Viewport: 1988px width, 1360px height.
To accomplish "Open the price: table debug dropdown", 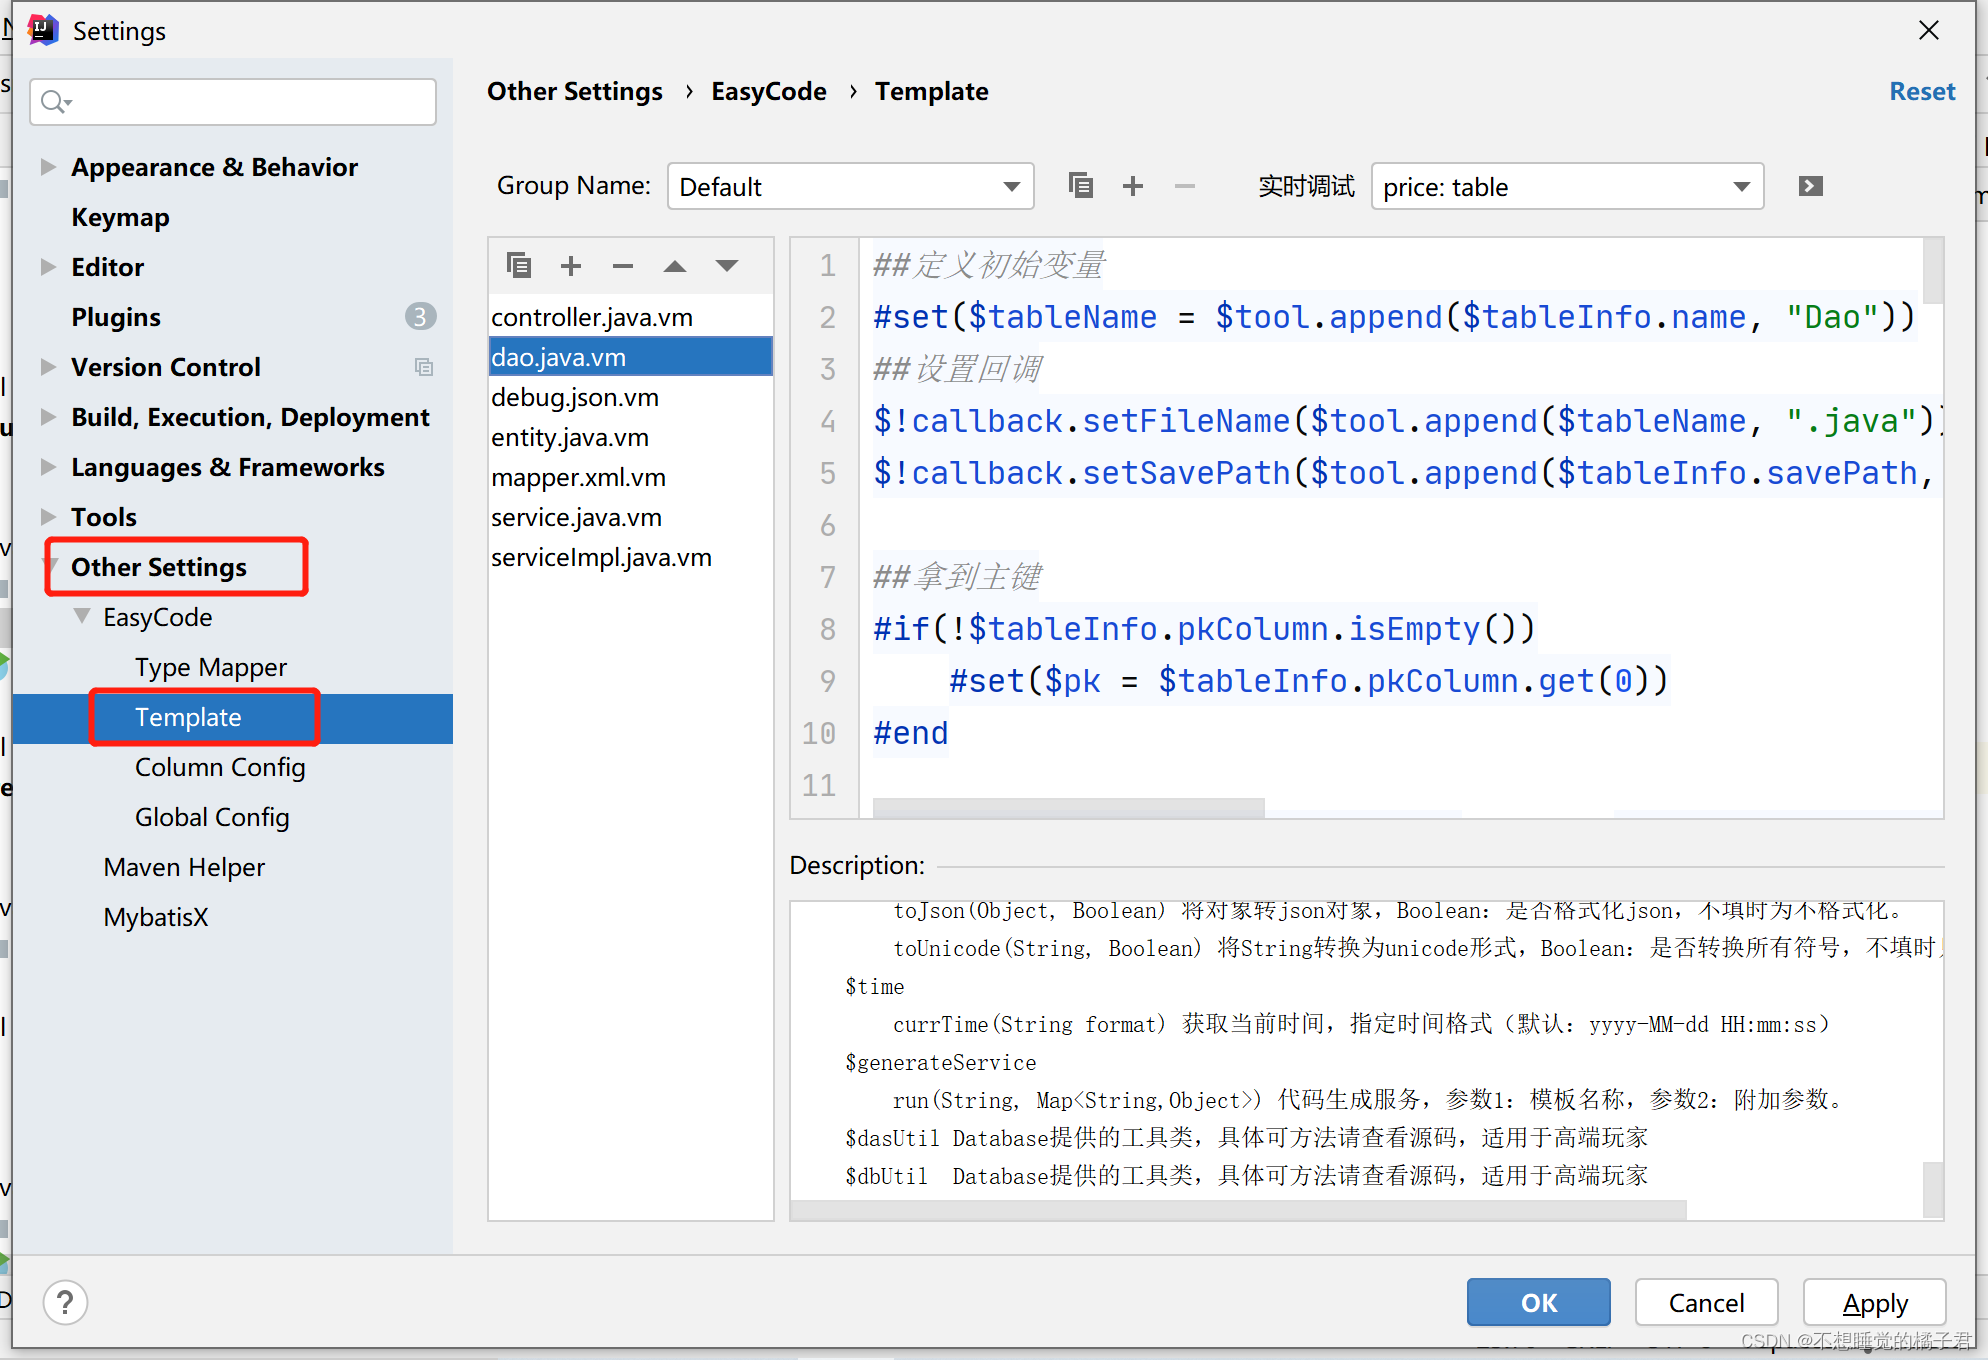I will click(x=1567, y=186).
